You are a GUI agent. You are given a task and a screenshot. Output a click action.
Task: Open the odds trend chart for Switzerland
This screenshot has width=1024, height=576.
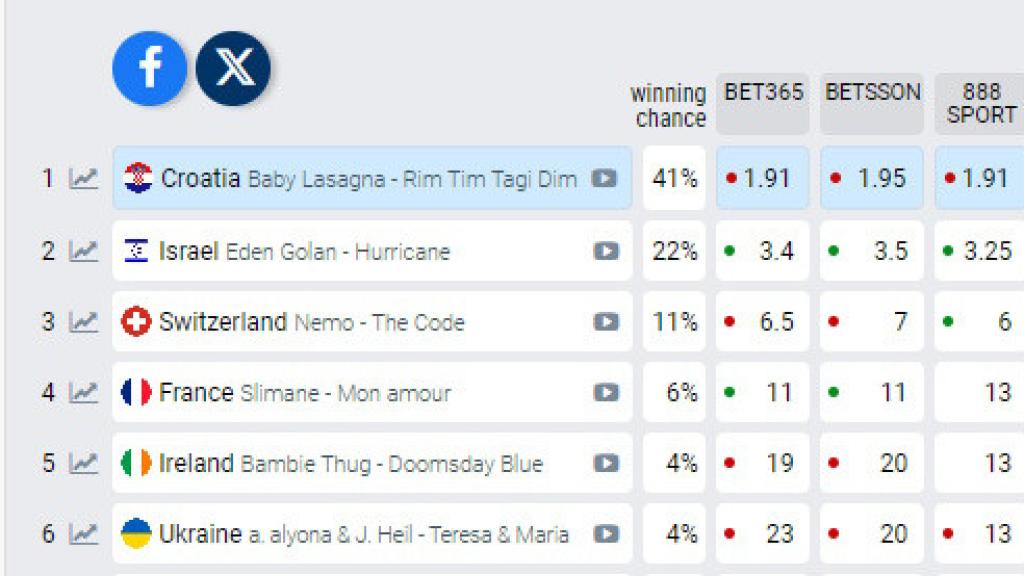[84, 322]
